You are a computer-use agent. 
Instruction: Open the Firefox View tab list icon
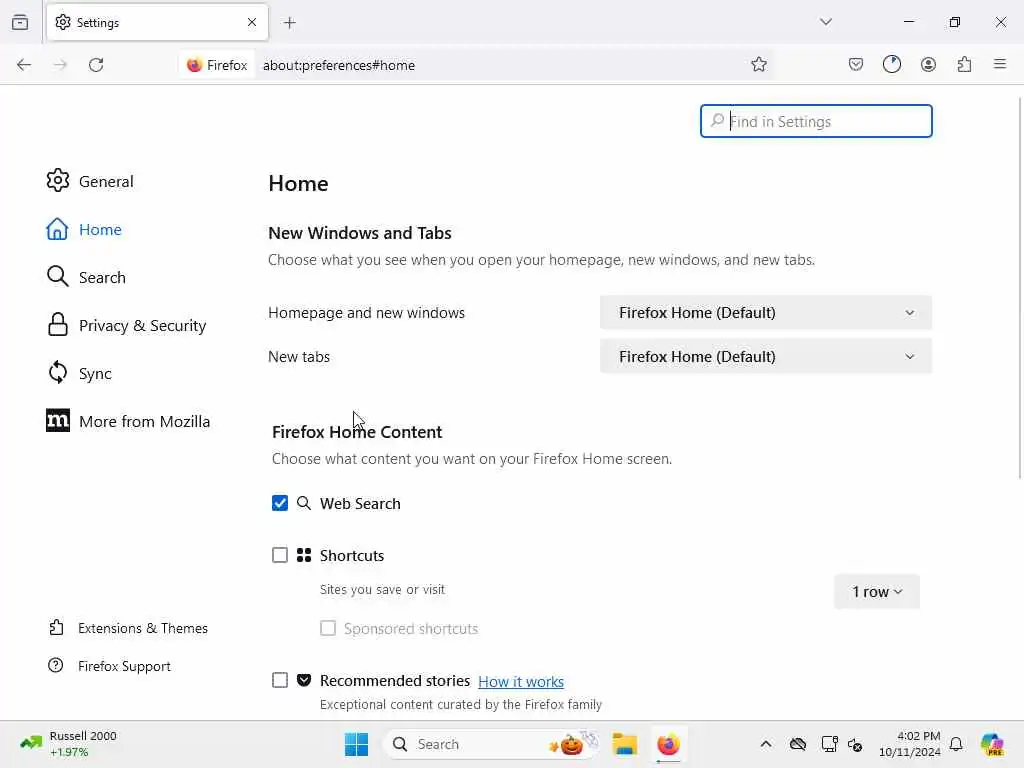coord(20,22)
